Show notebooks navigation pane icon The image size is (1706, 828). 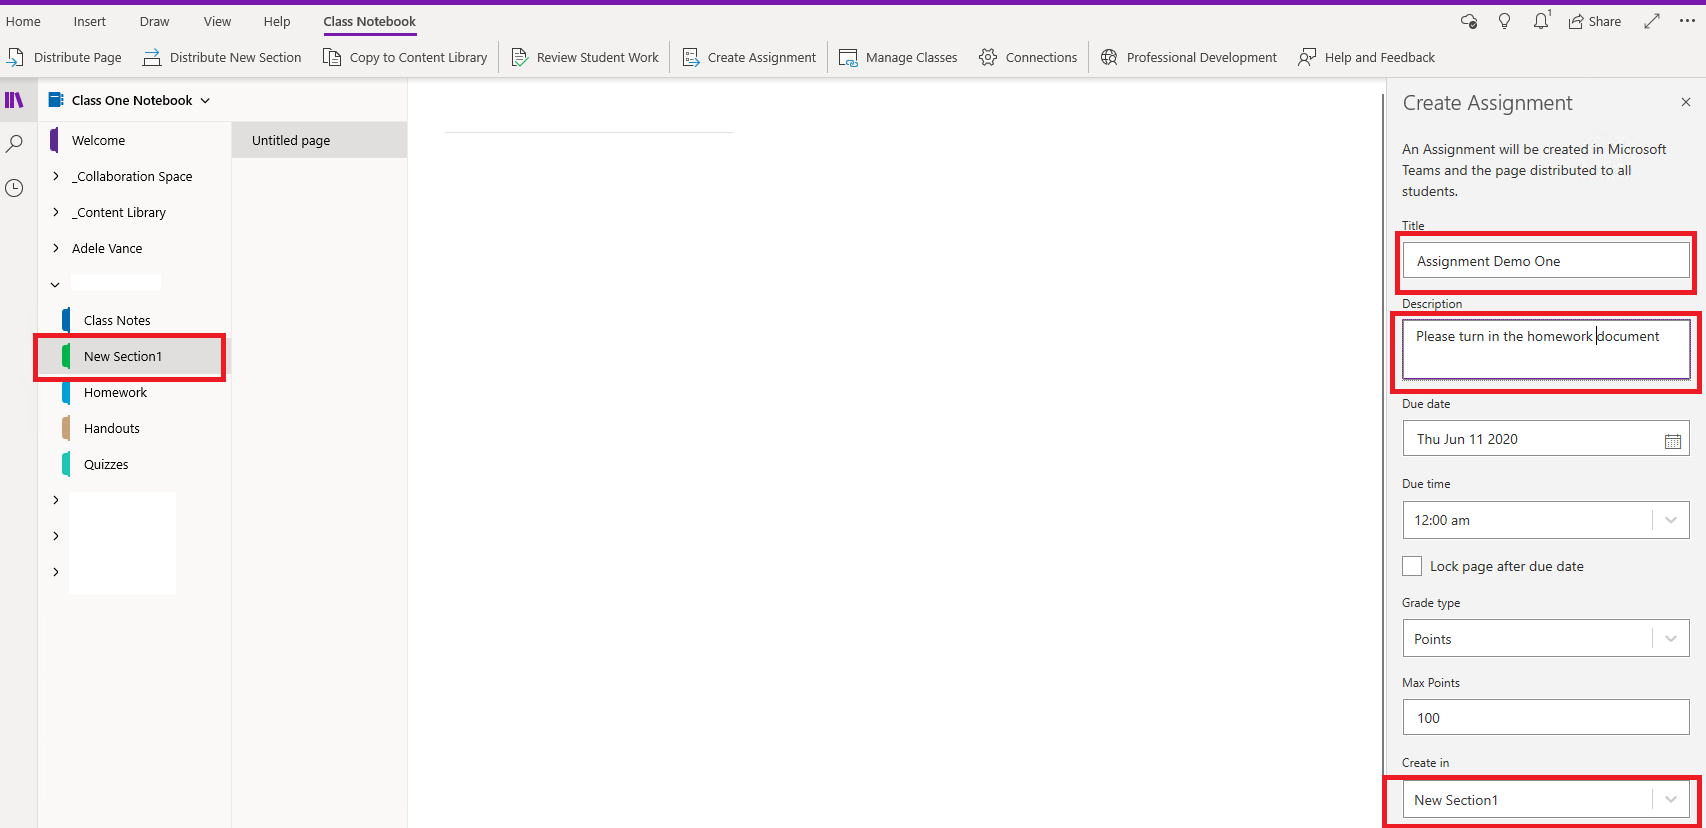pyautogui.click(x=14, y=100)
